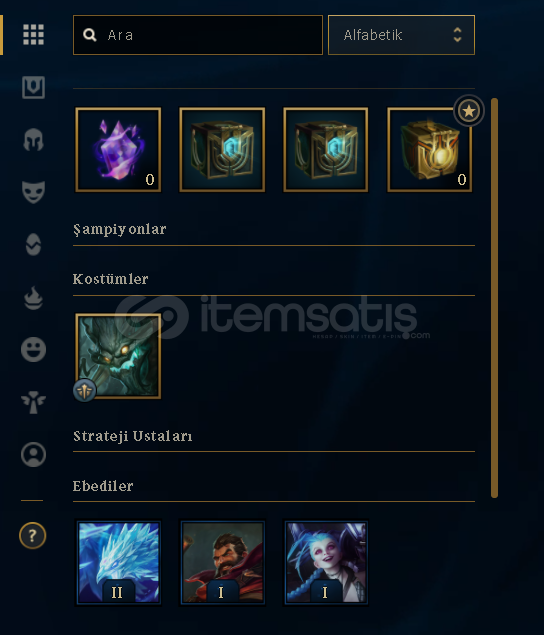The width and height of the screenshot is (544, 635).
Task: Click the Ara search field
Action: point(198,35)
